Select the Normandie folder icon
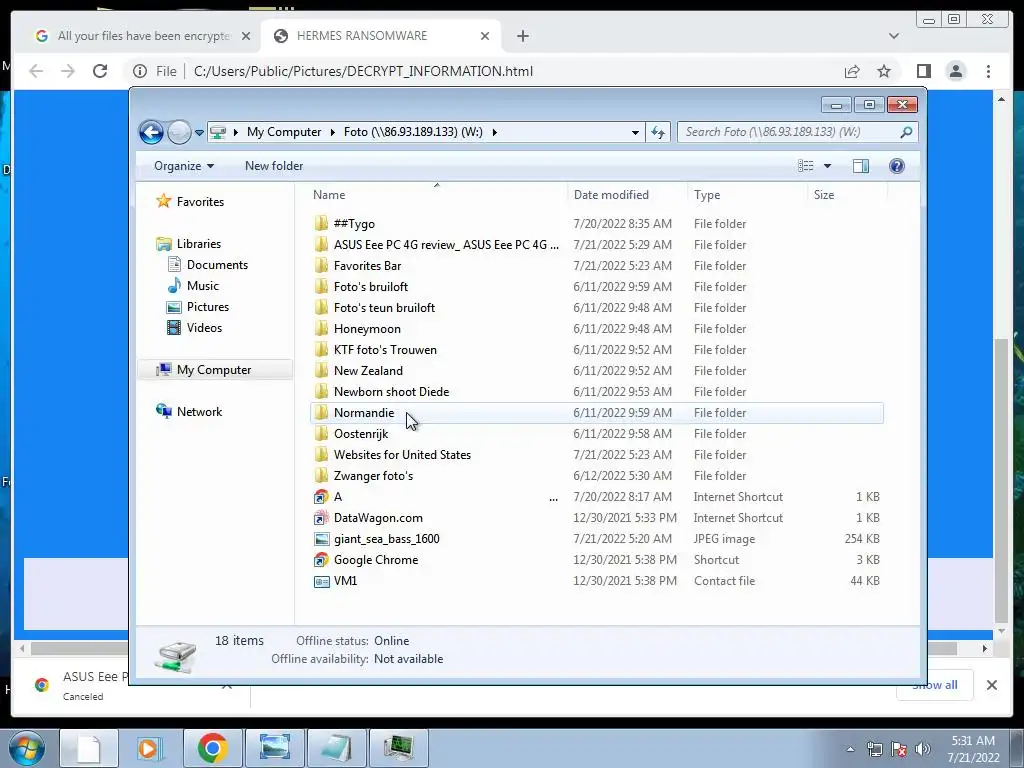The width and height of the screenshot is (1024, 768). pyautogui.click(x=321, y=413)
